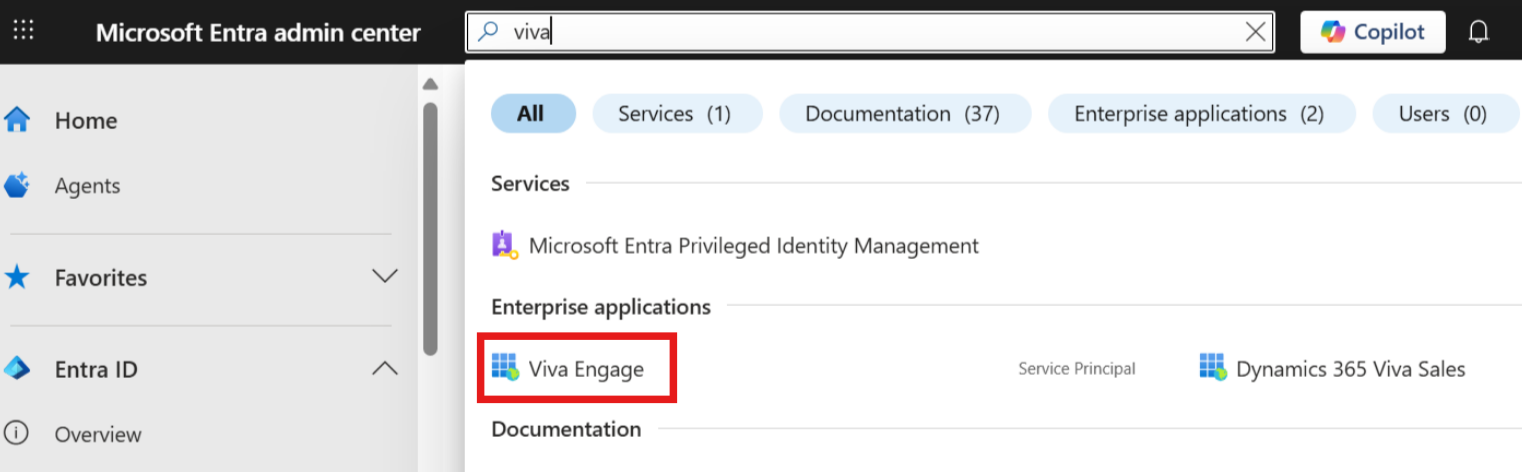Expand the Favorites section chevron
Image resolution: width=1522 pixels, height=472 pixels.
click(x=385, y=276)
